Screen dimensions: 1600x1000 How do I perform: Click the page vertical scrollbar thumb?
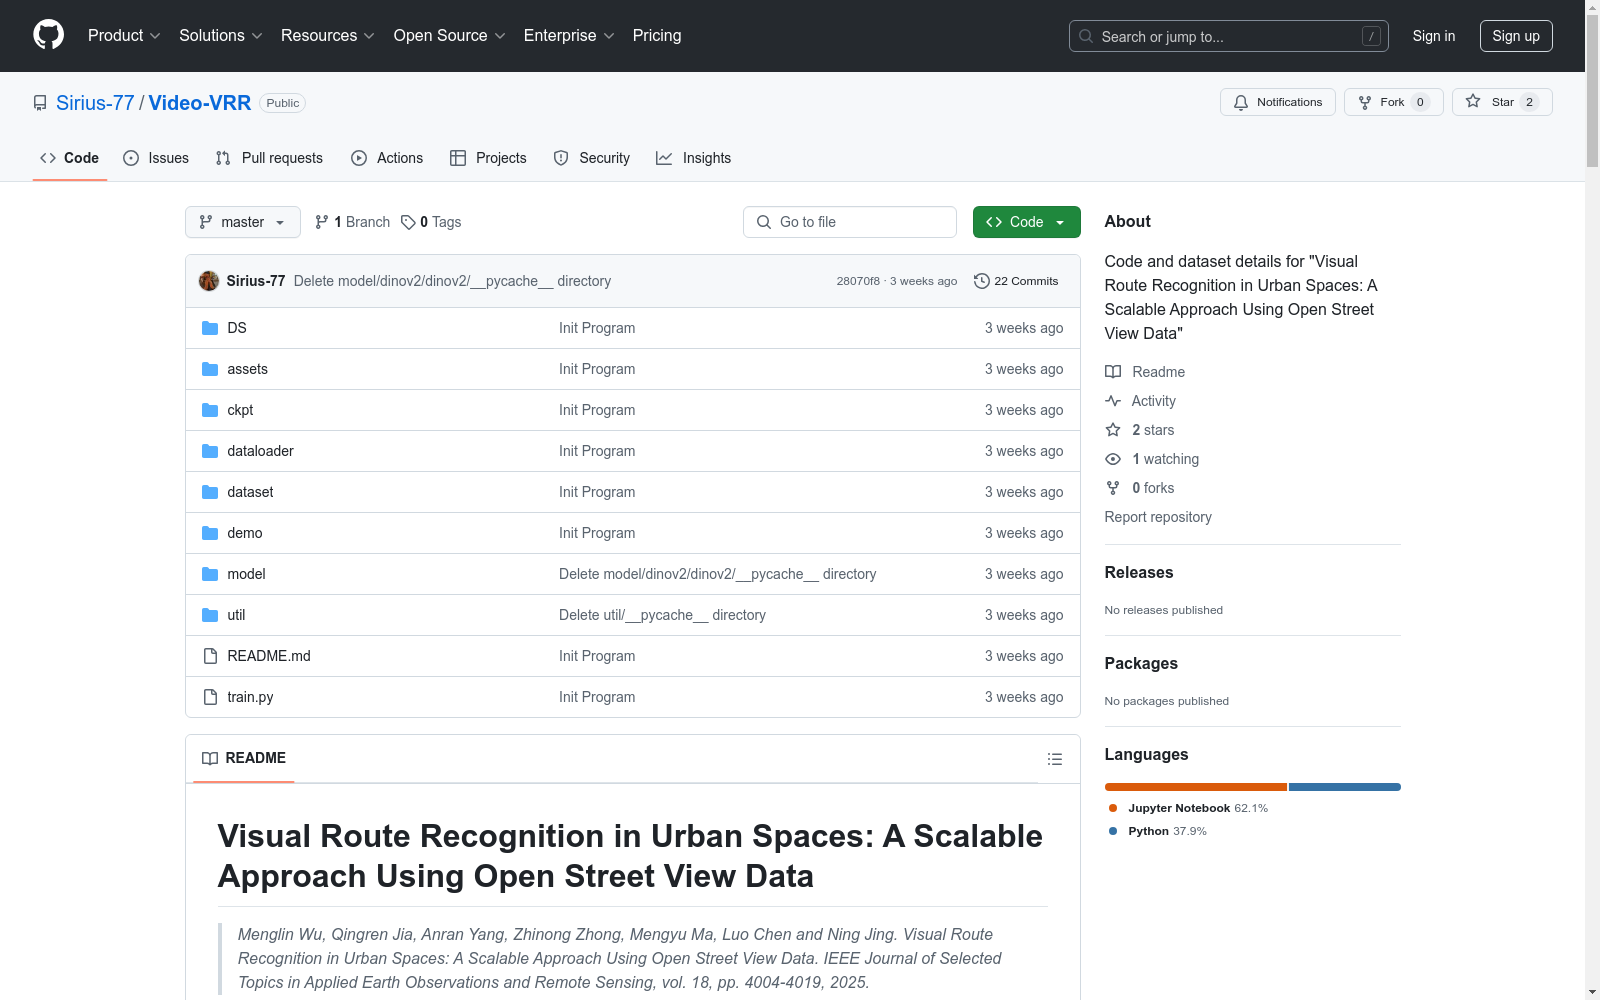(x=1592, y=90)
